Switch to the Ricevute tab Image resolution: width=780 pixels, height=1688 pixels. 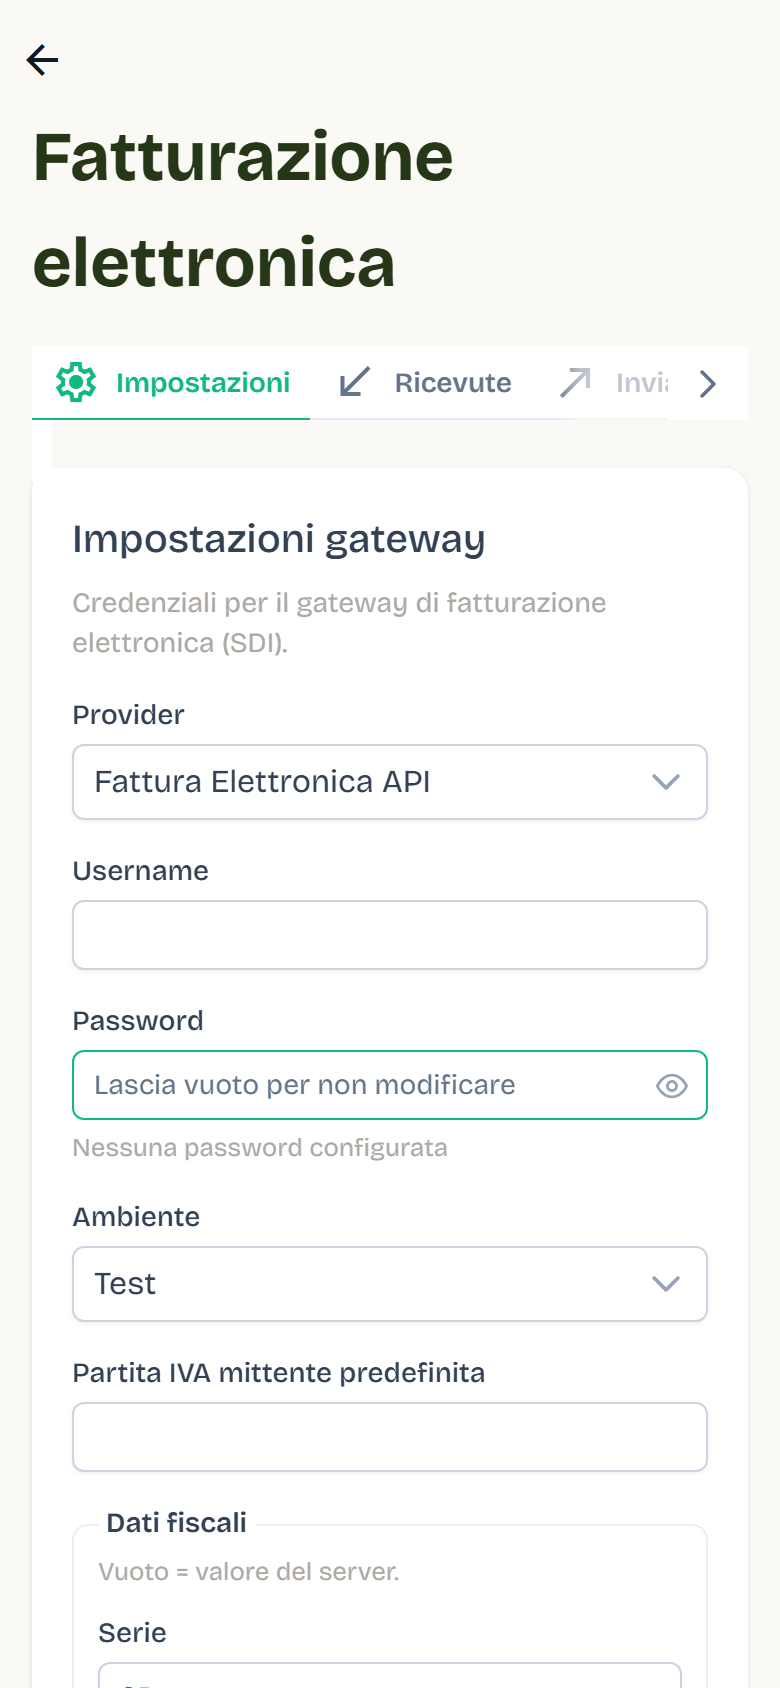(x=425, y=383)
